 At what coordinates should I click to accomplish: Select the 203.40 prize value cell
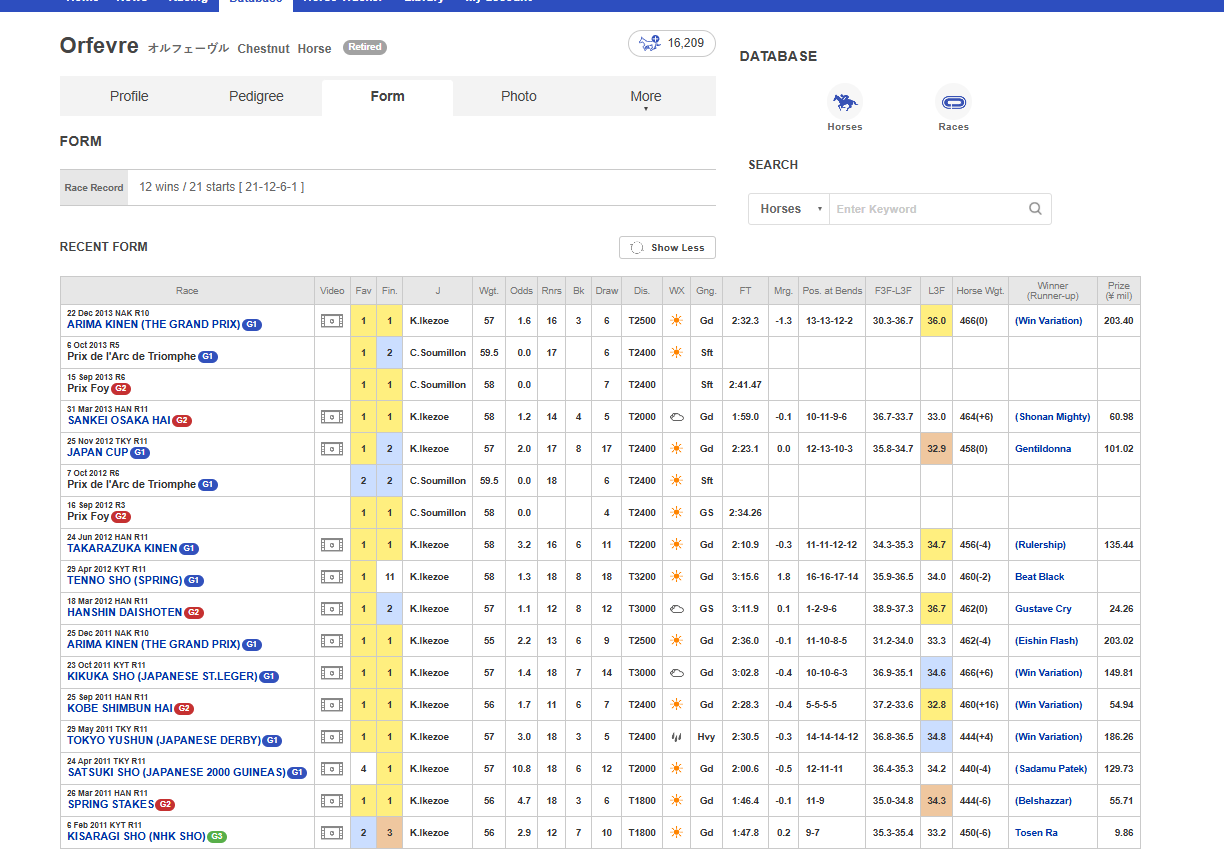click(x=1119, y=321)
